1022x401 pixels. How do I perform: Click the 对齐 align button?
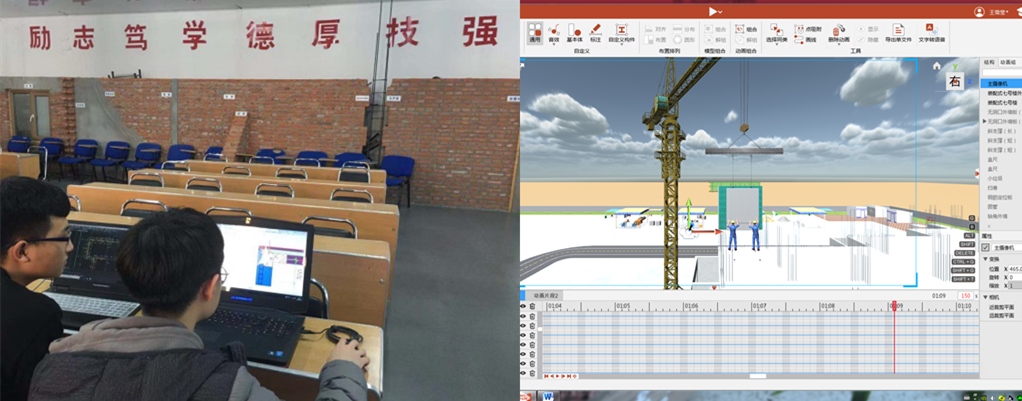656,29
